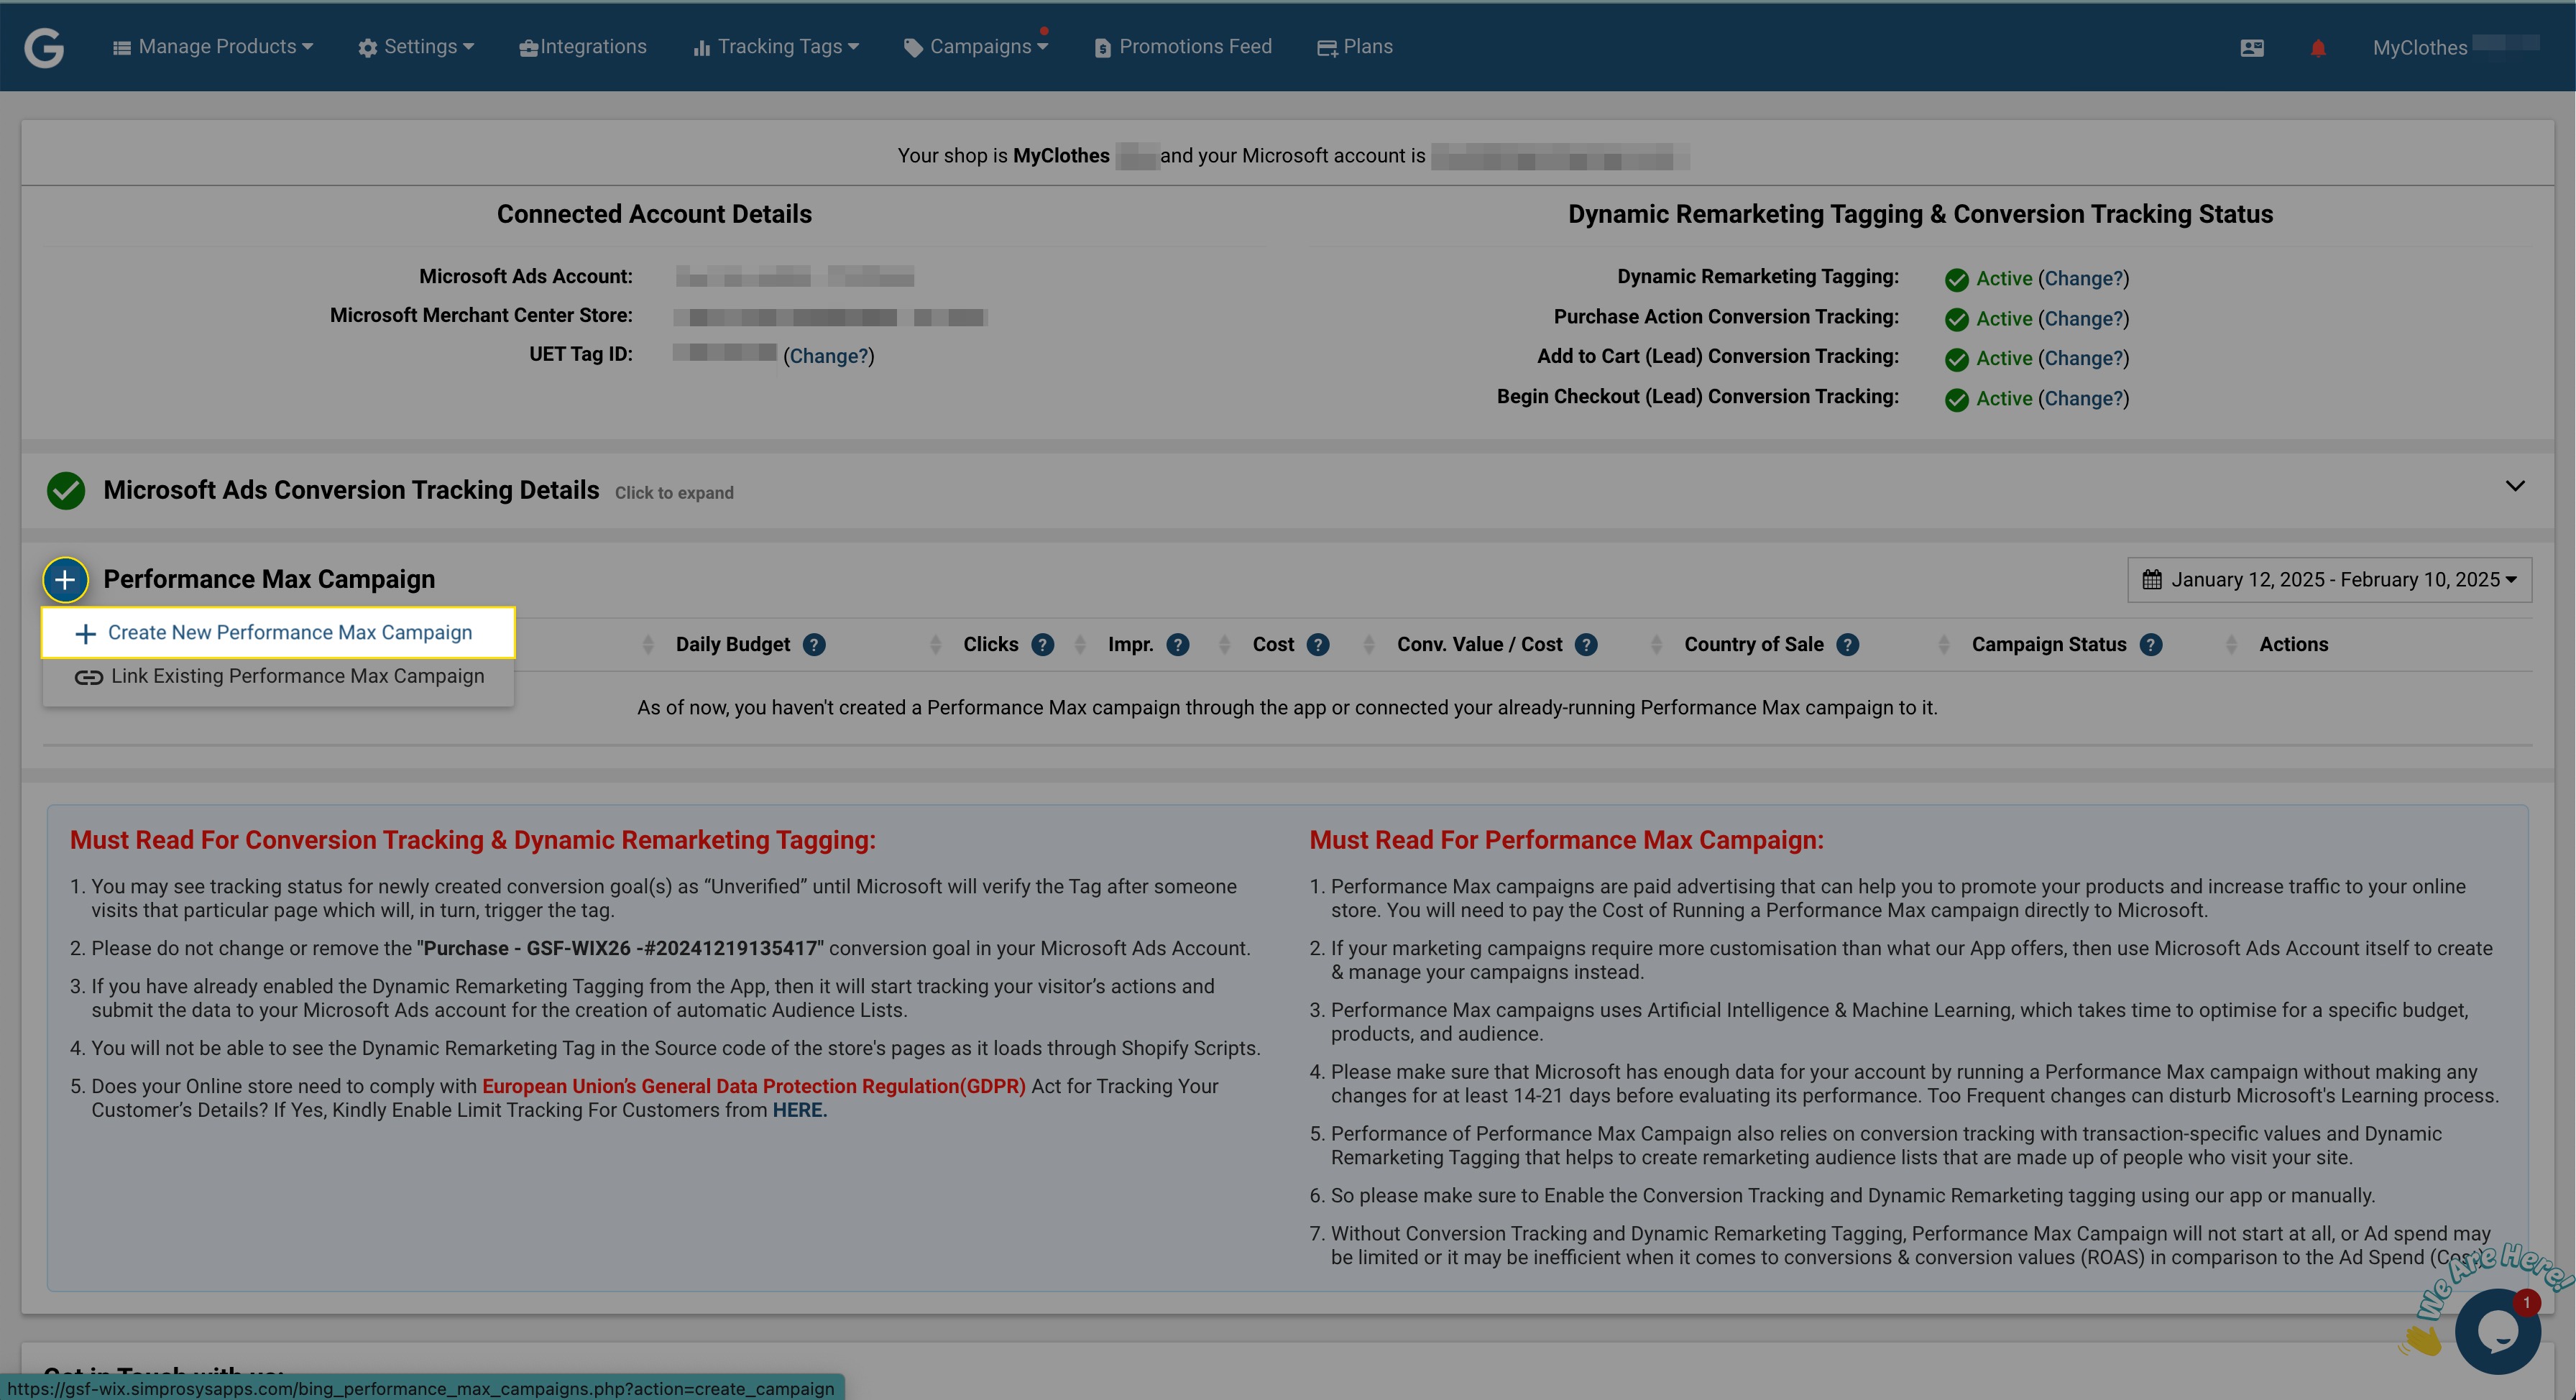Click help icon next to Country of Sale
The height and width of the screenshot is (1400, 2576).
1848,645
